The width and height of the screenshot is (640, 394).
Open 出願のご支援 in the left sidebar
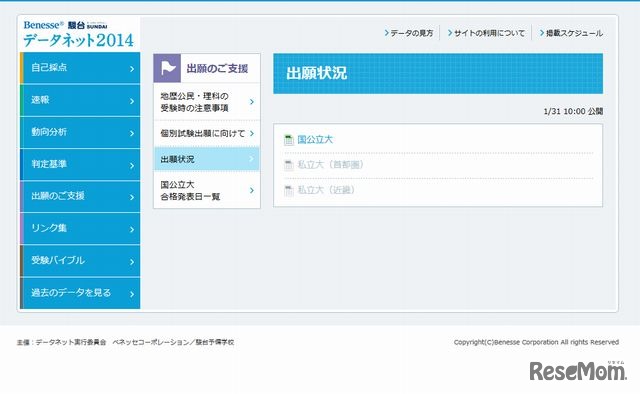[x=80, y=196]
